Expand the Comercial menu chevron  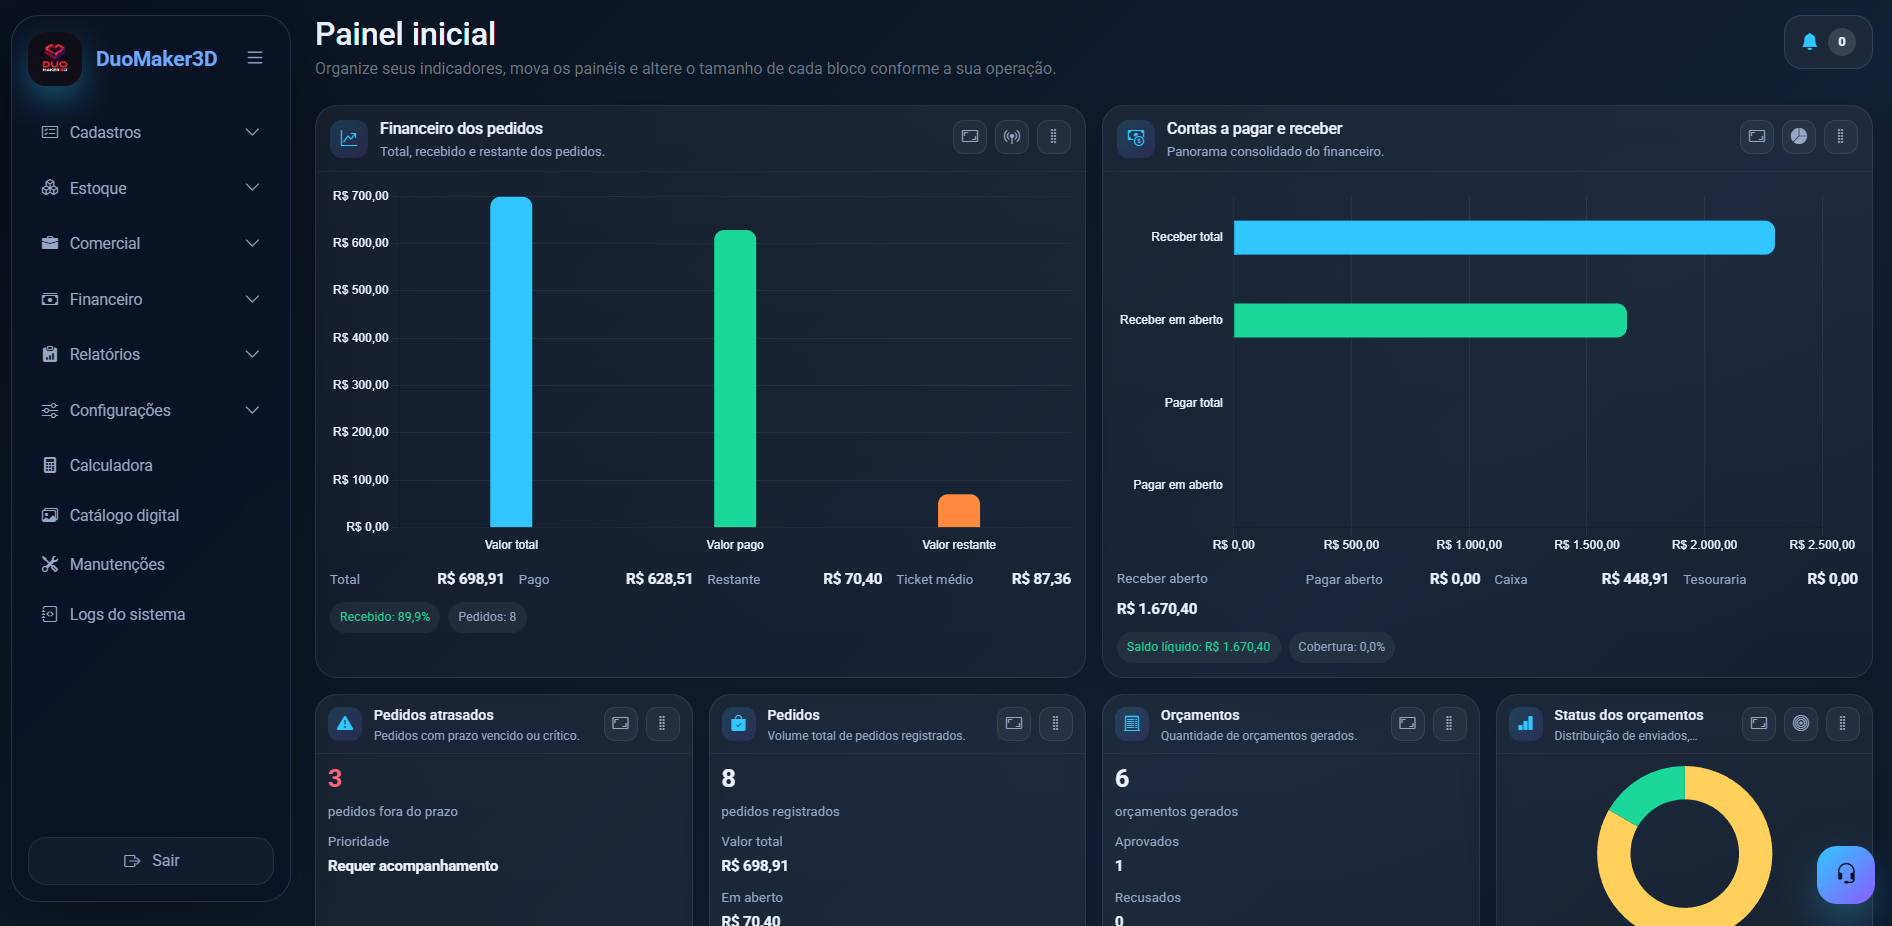(x=253, y=243)
